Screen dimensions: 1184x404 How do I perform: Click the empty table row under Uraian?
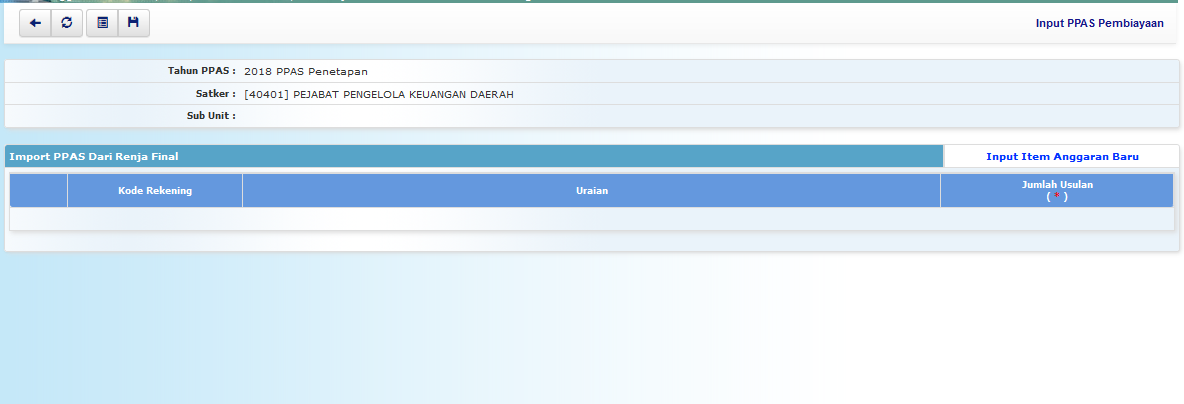[x=591, y=218]
